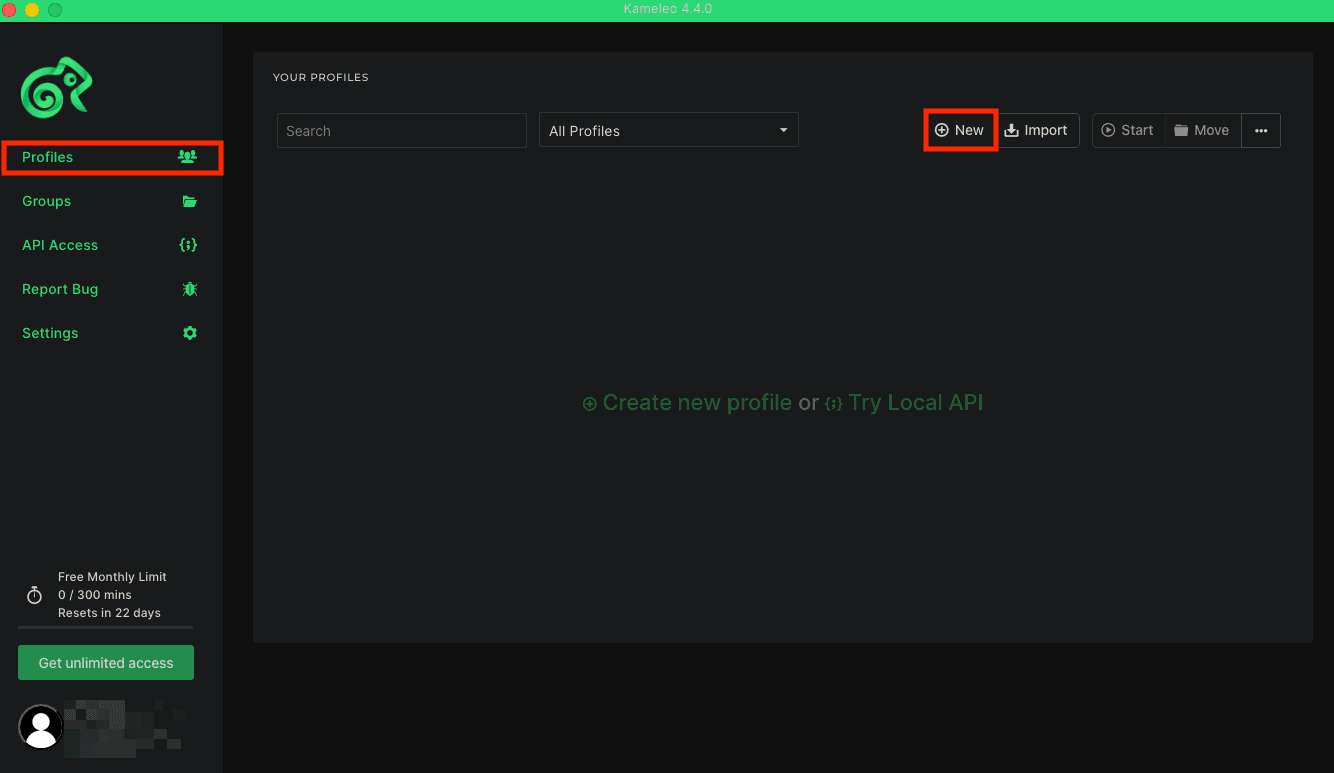This screenshot has width=1334, height=773.
Task: Open Settings using the gear icon
Action: [189, 333]
